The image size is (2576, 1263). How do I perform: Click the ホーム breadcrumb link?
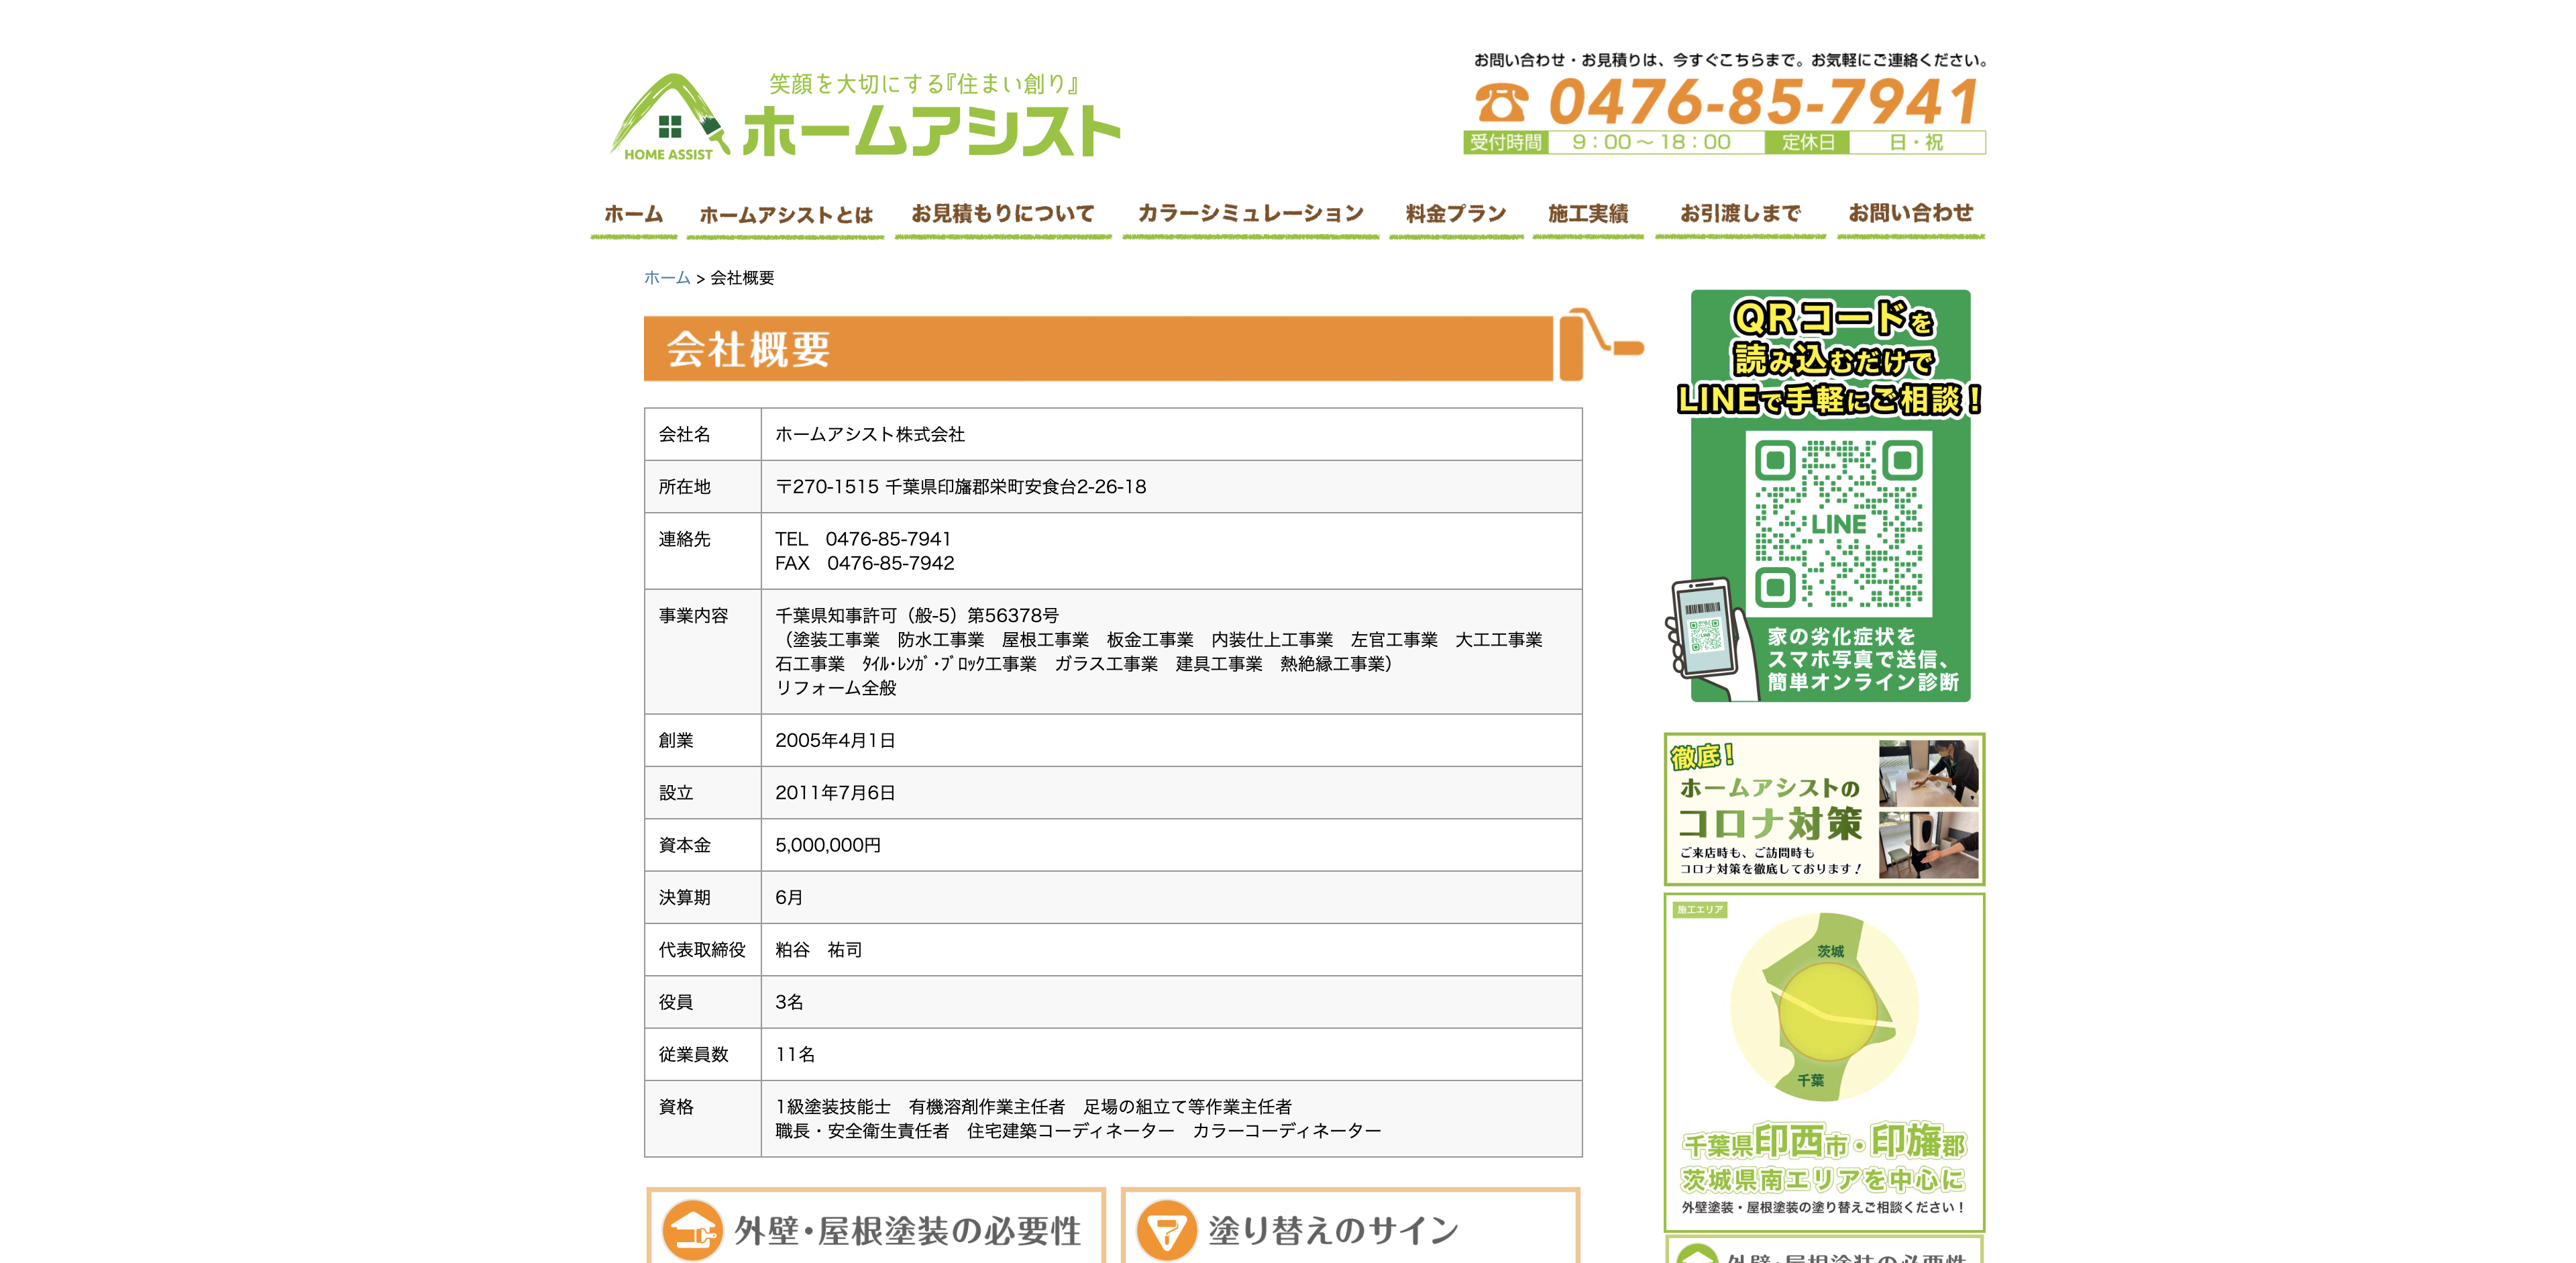click(667, 278)
